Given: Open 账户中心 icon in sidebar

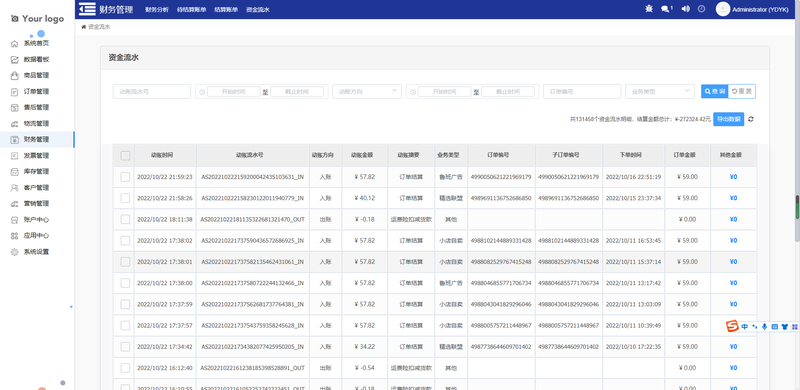Looking at the screenshot, I should [14, 220].
